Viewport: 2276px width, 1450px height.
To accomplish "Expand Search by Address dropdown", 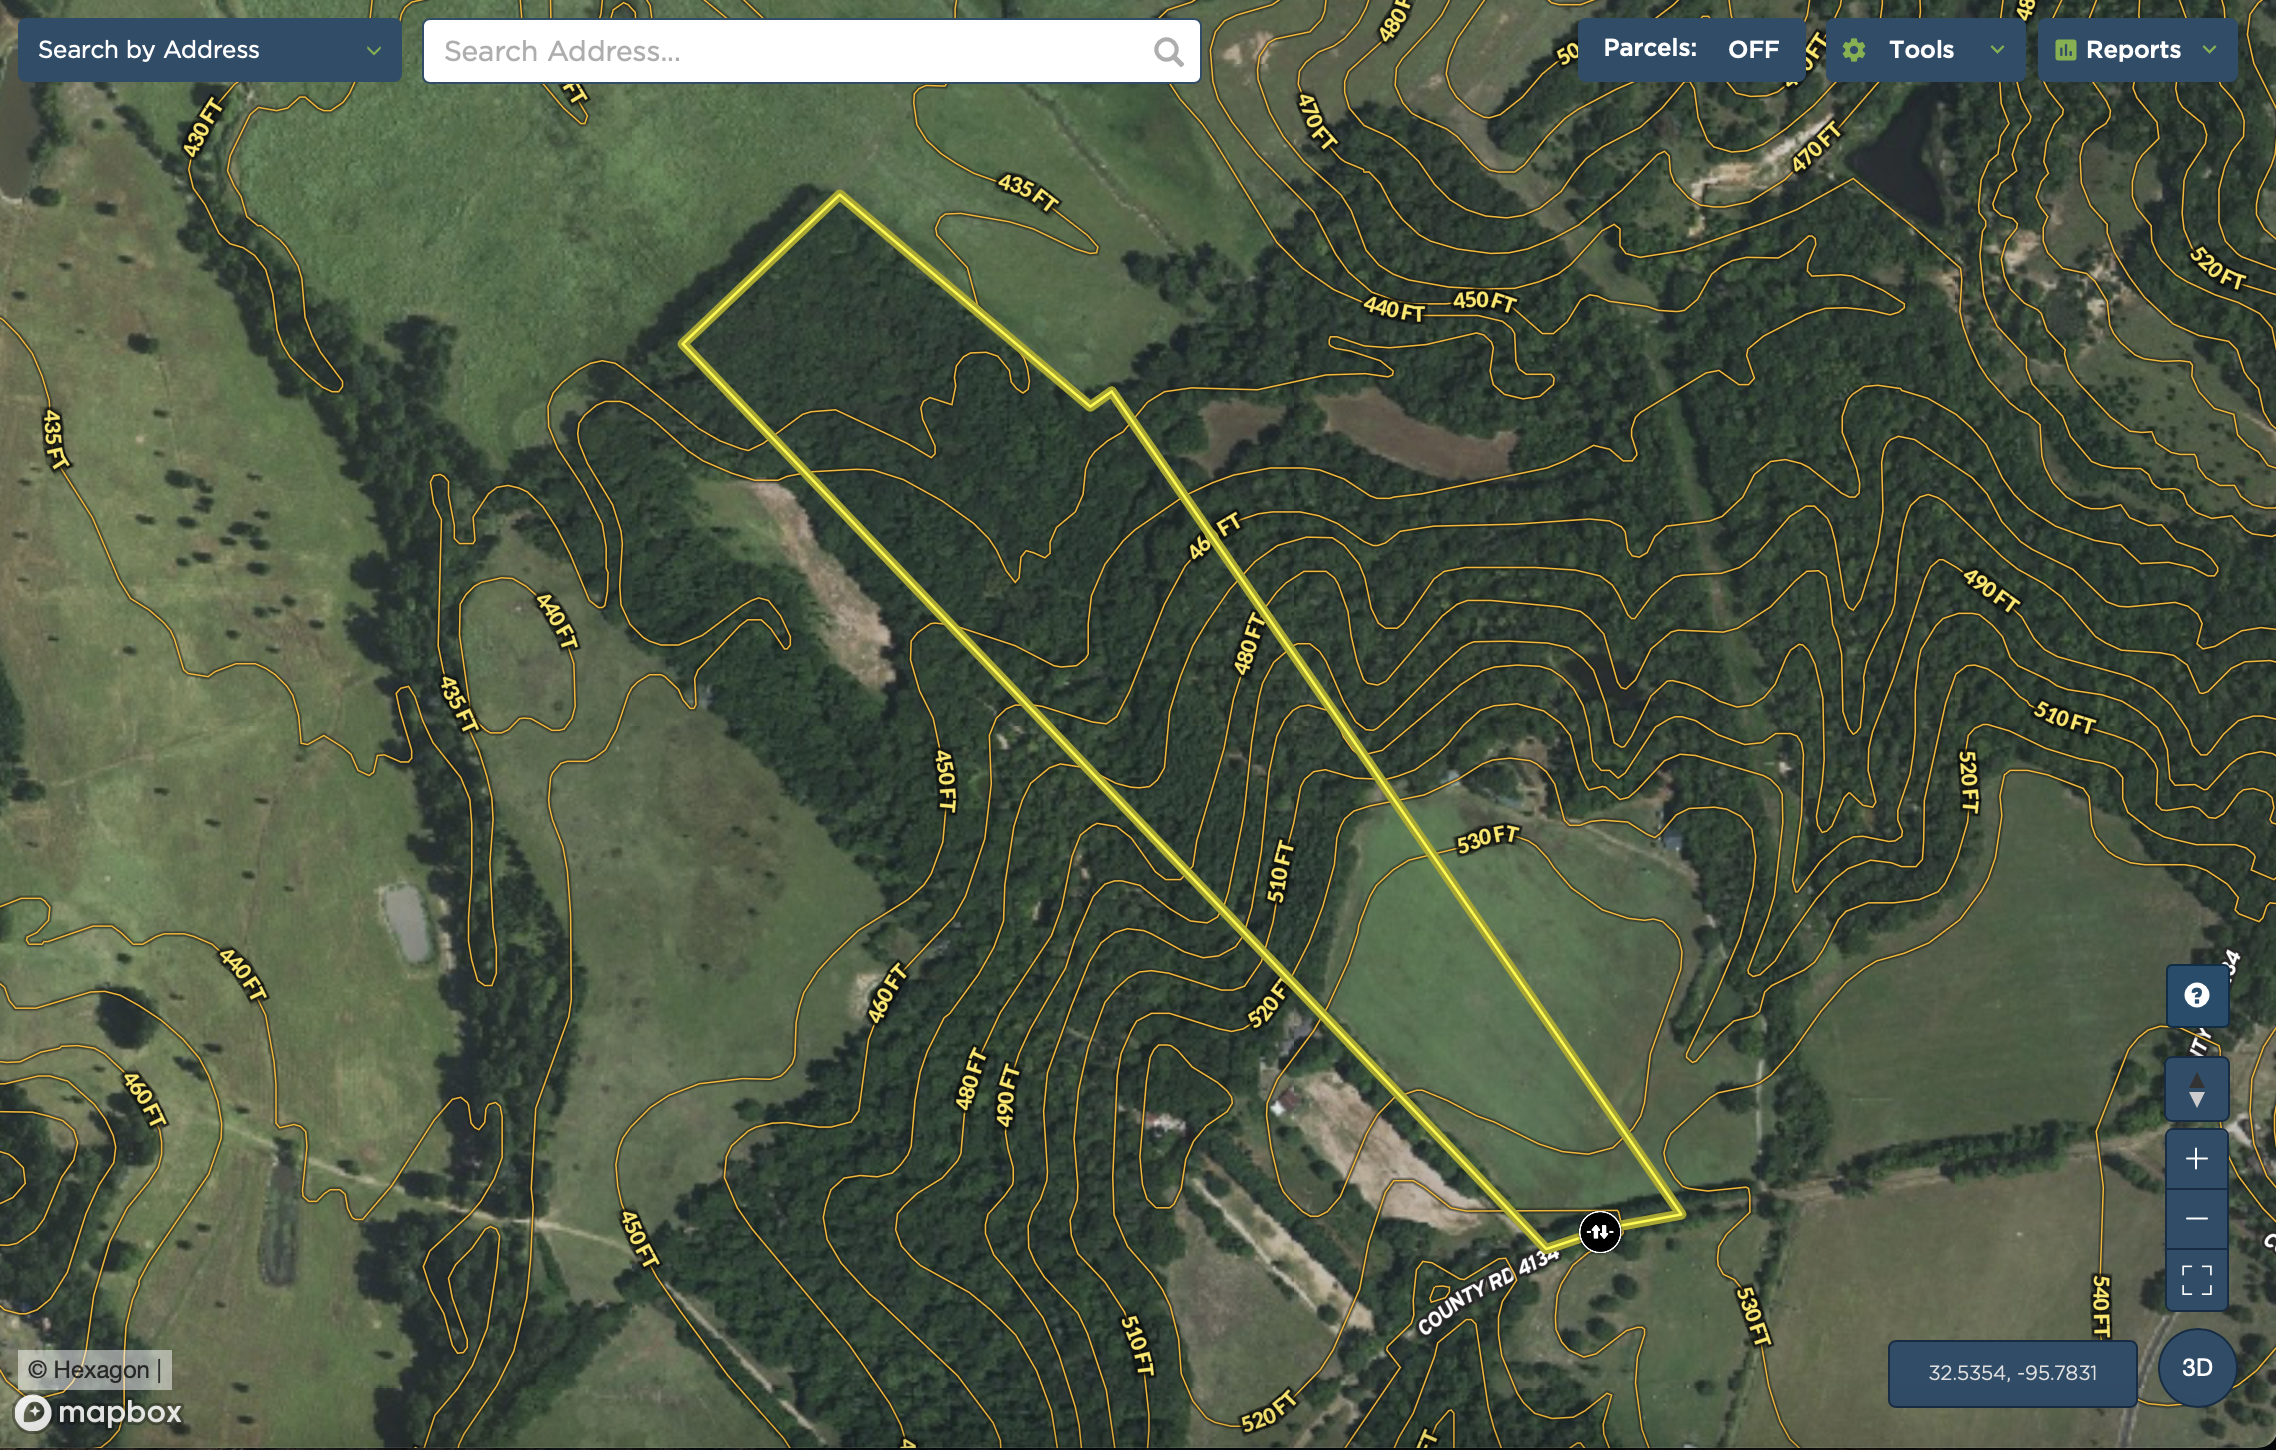I will click(373, 50).
